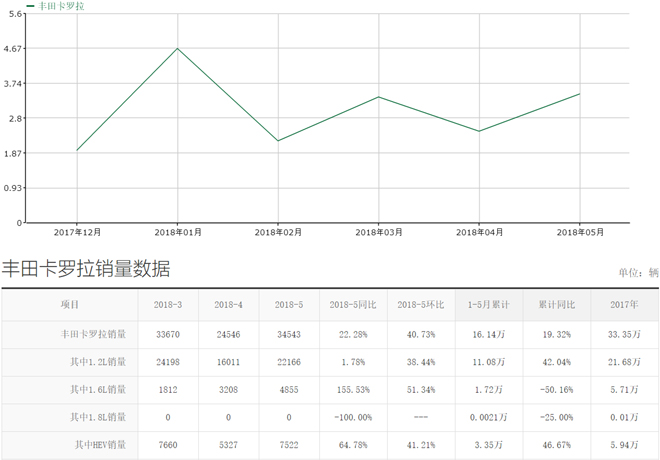
Task: Click the 2018年05月 x-axis label
Action: click(580, 232)
